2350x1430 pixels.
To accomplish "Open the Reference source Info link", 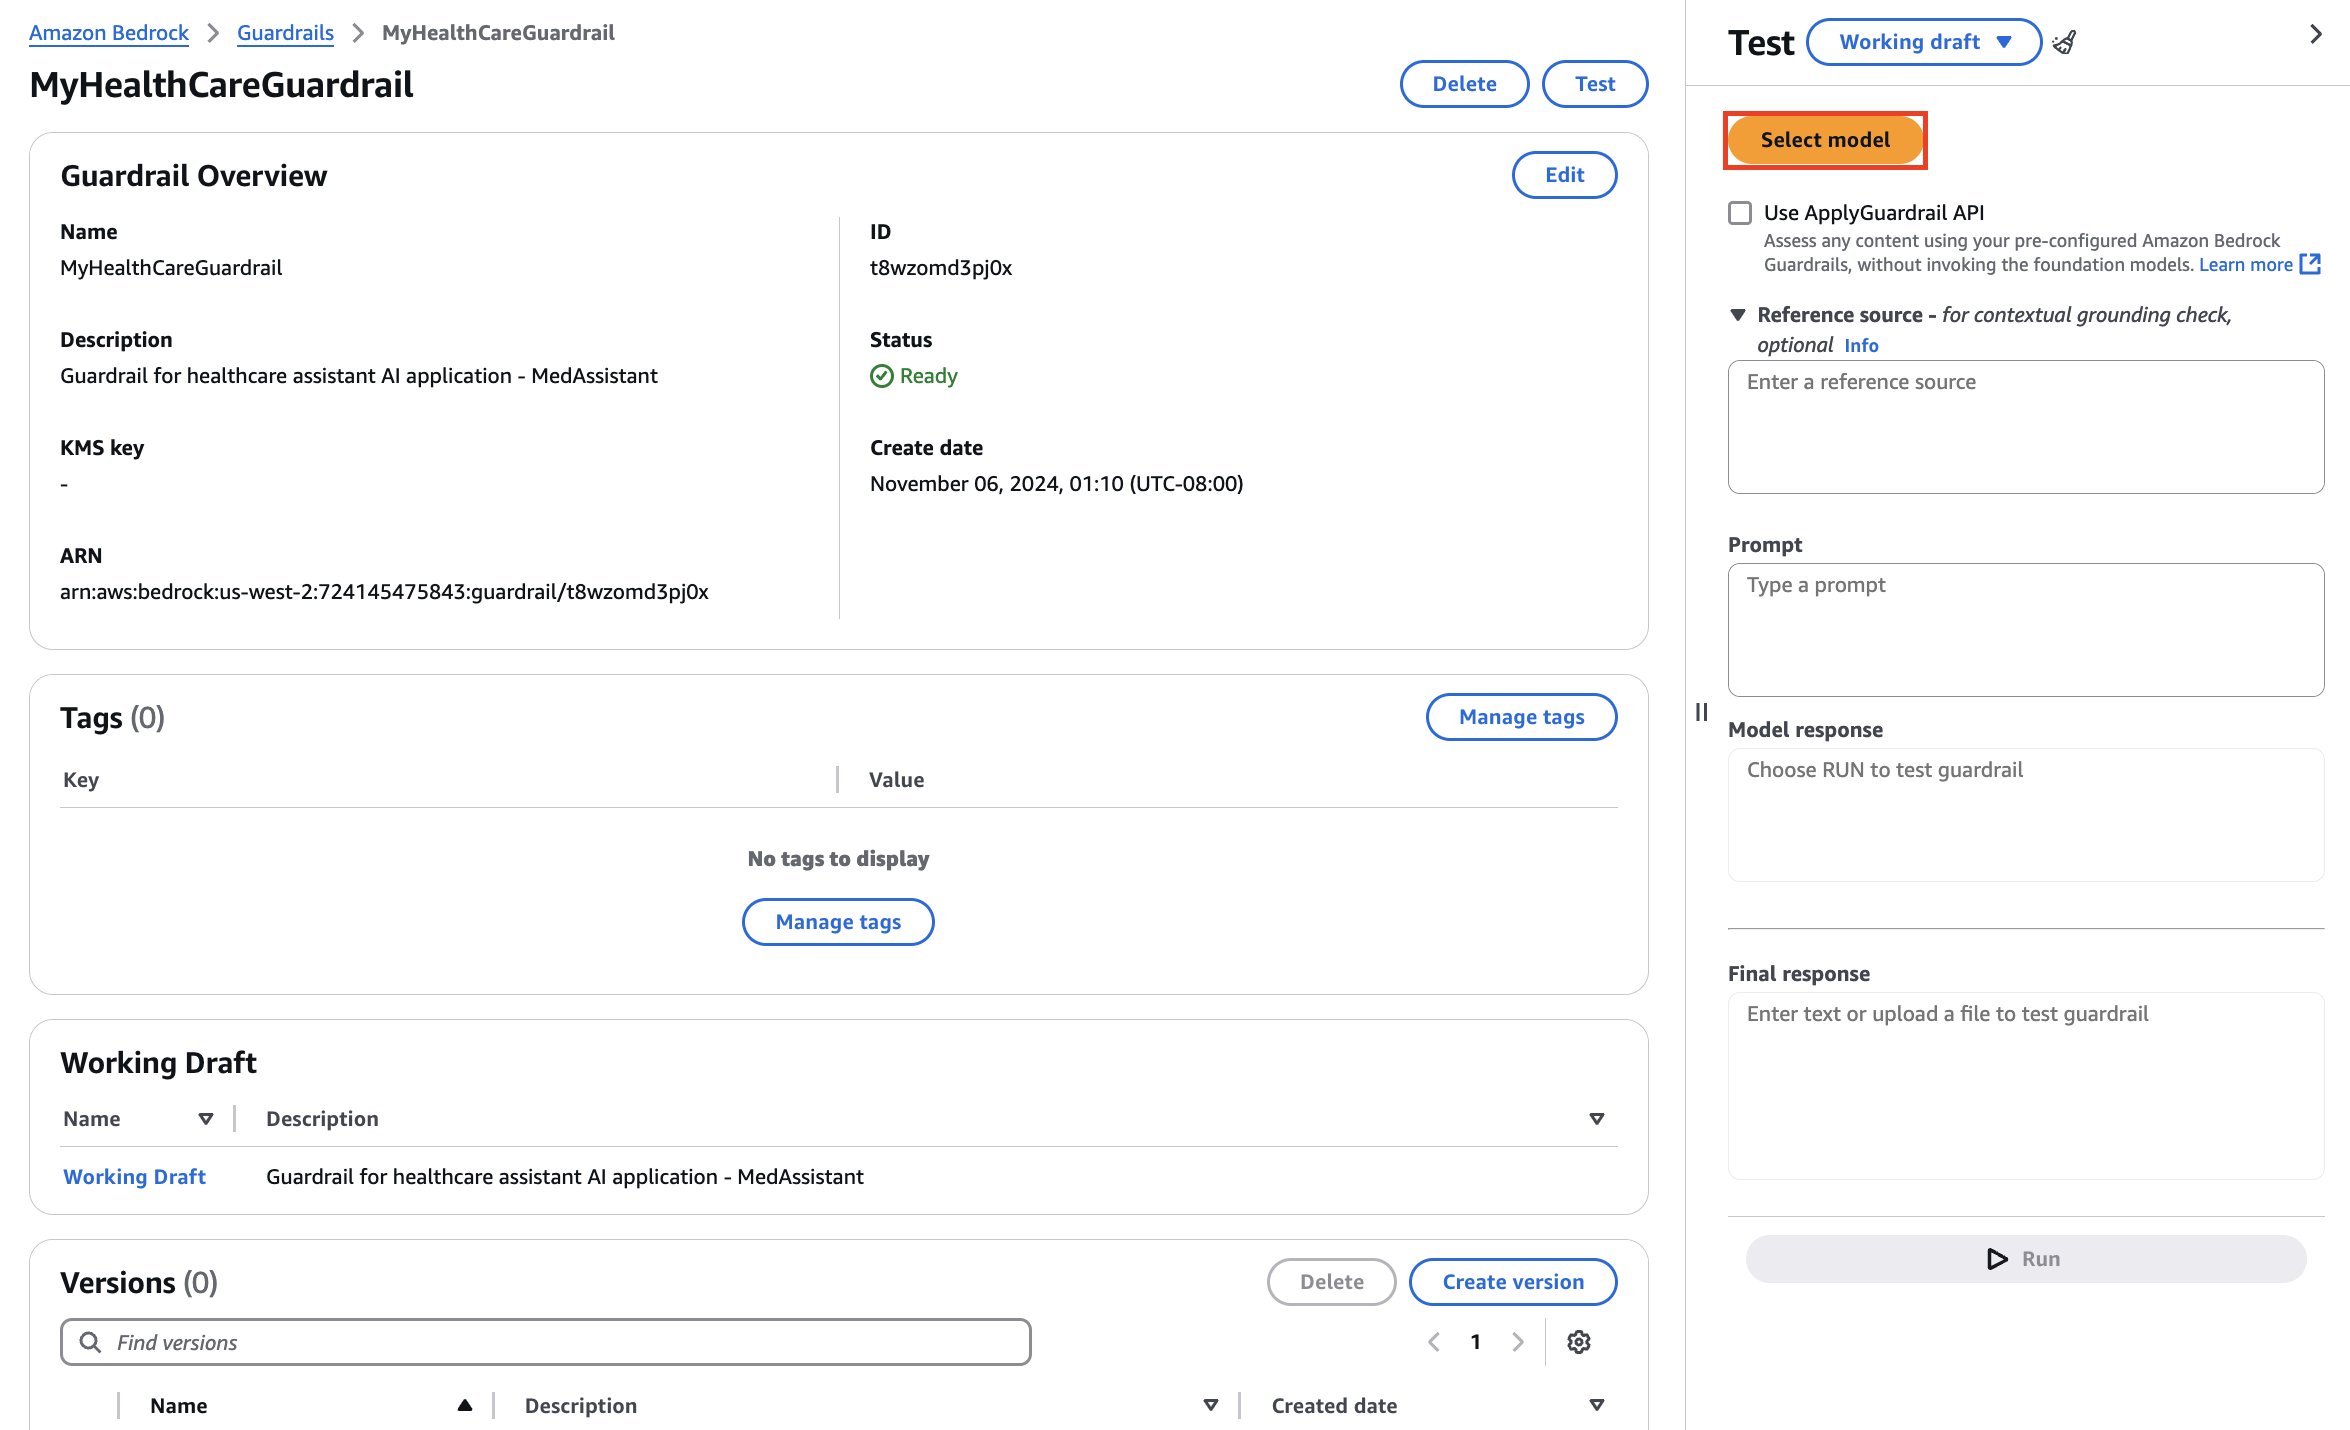I will 1861,346.
